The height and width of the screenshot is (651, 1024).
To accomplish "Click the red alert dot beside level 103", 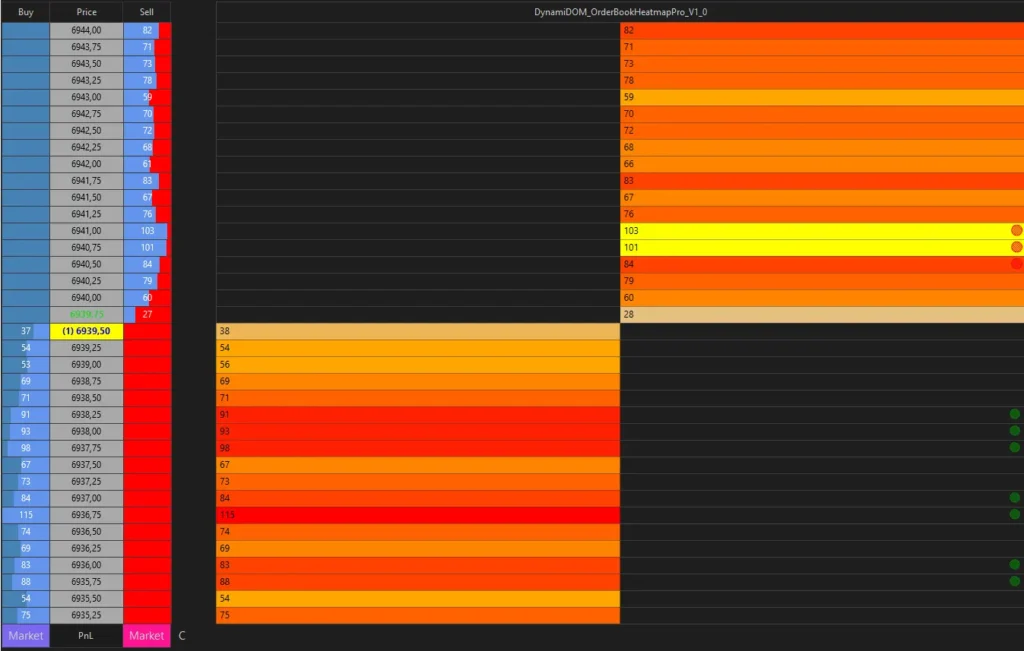I will click(1016, 230).
